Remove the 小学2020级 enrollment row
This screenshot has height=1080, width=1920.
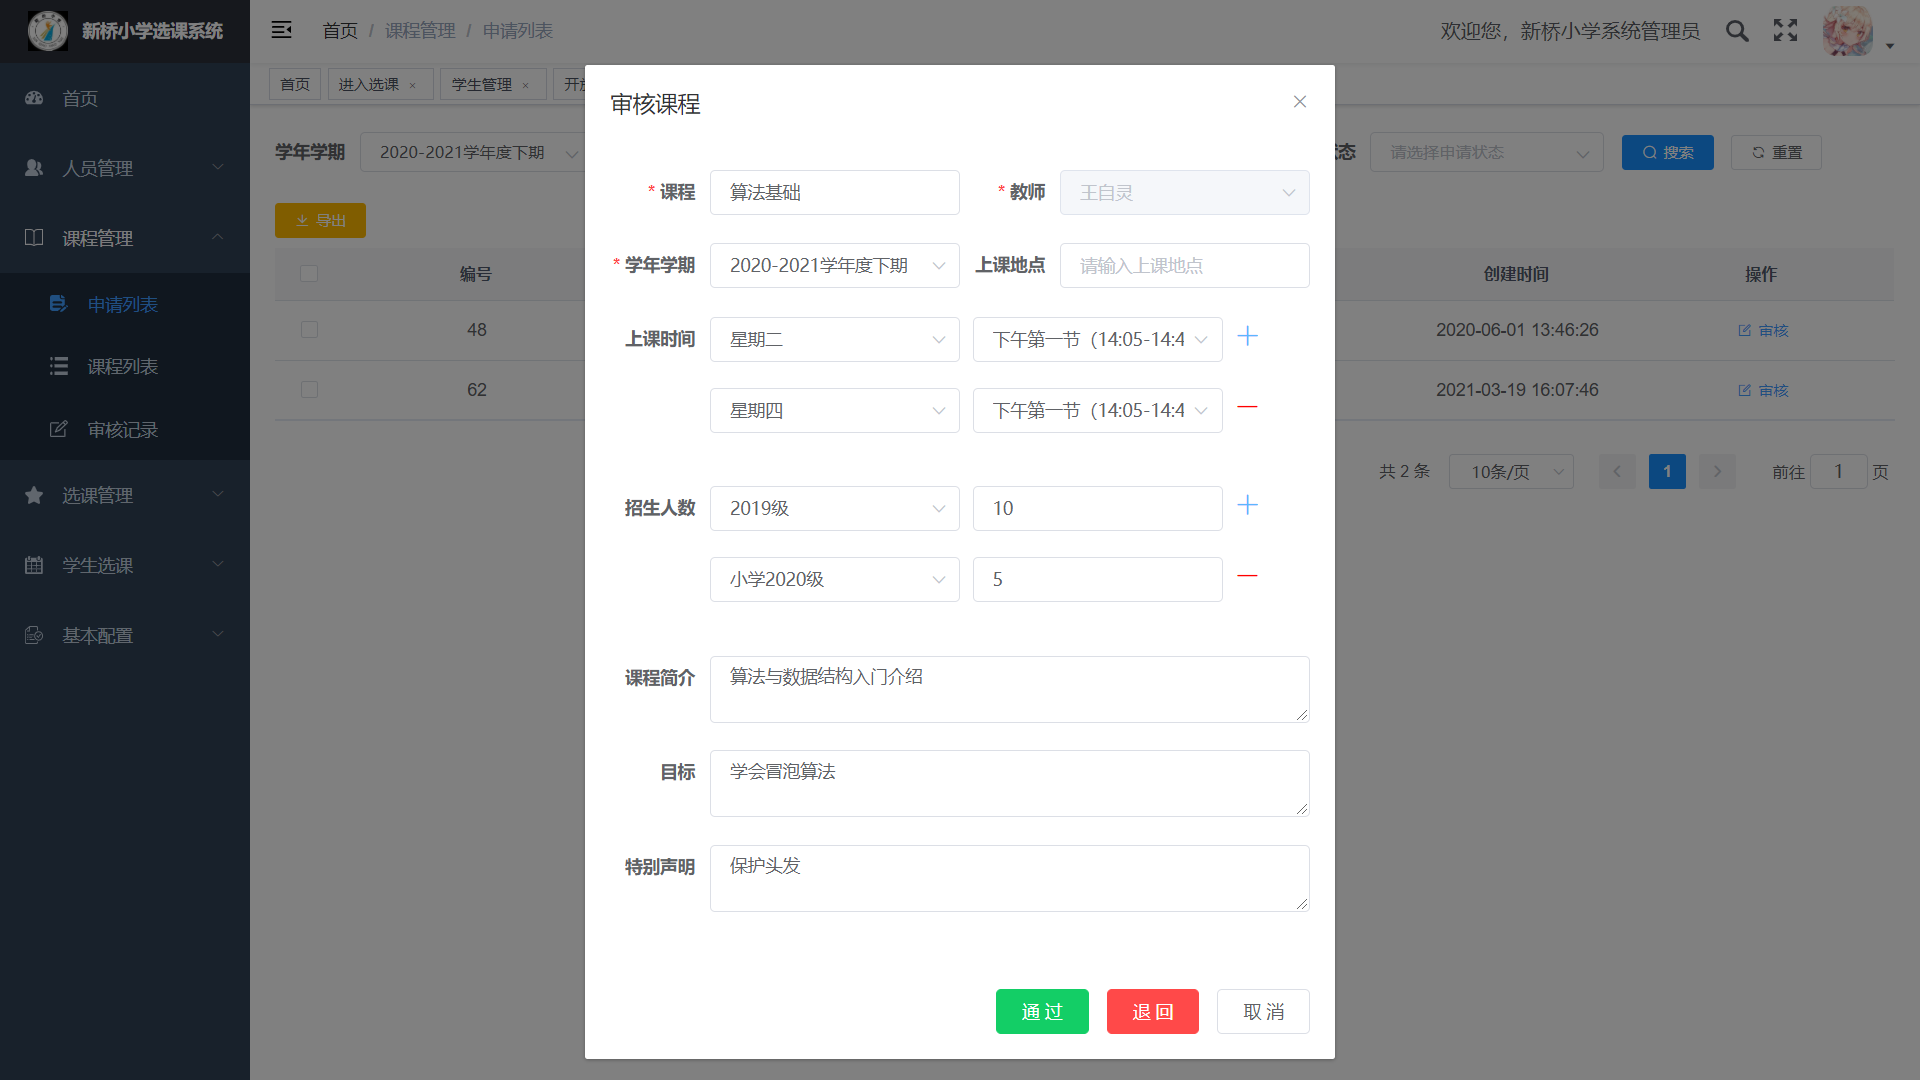pos(1247,577)
